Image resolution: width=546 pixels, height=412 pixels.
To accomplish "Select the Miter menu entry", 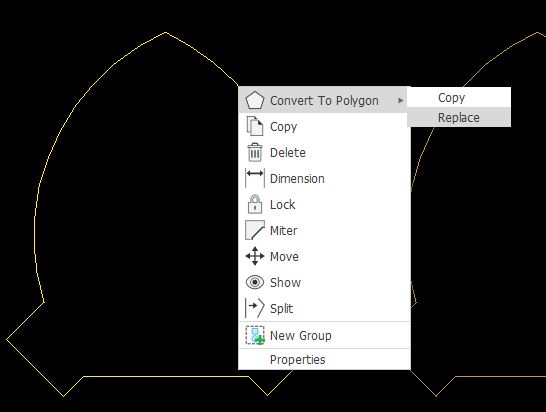I will [324, 230].
